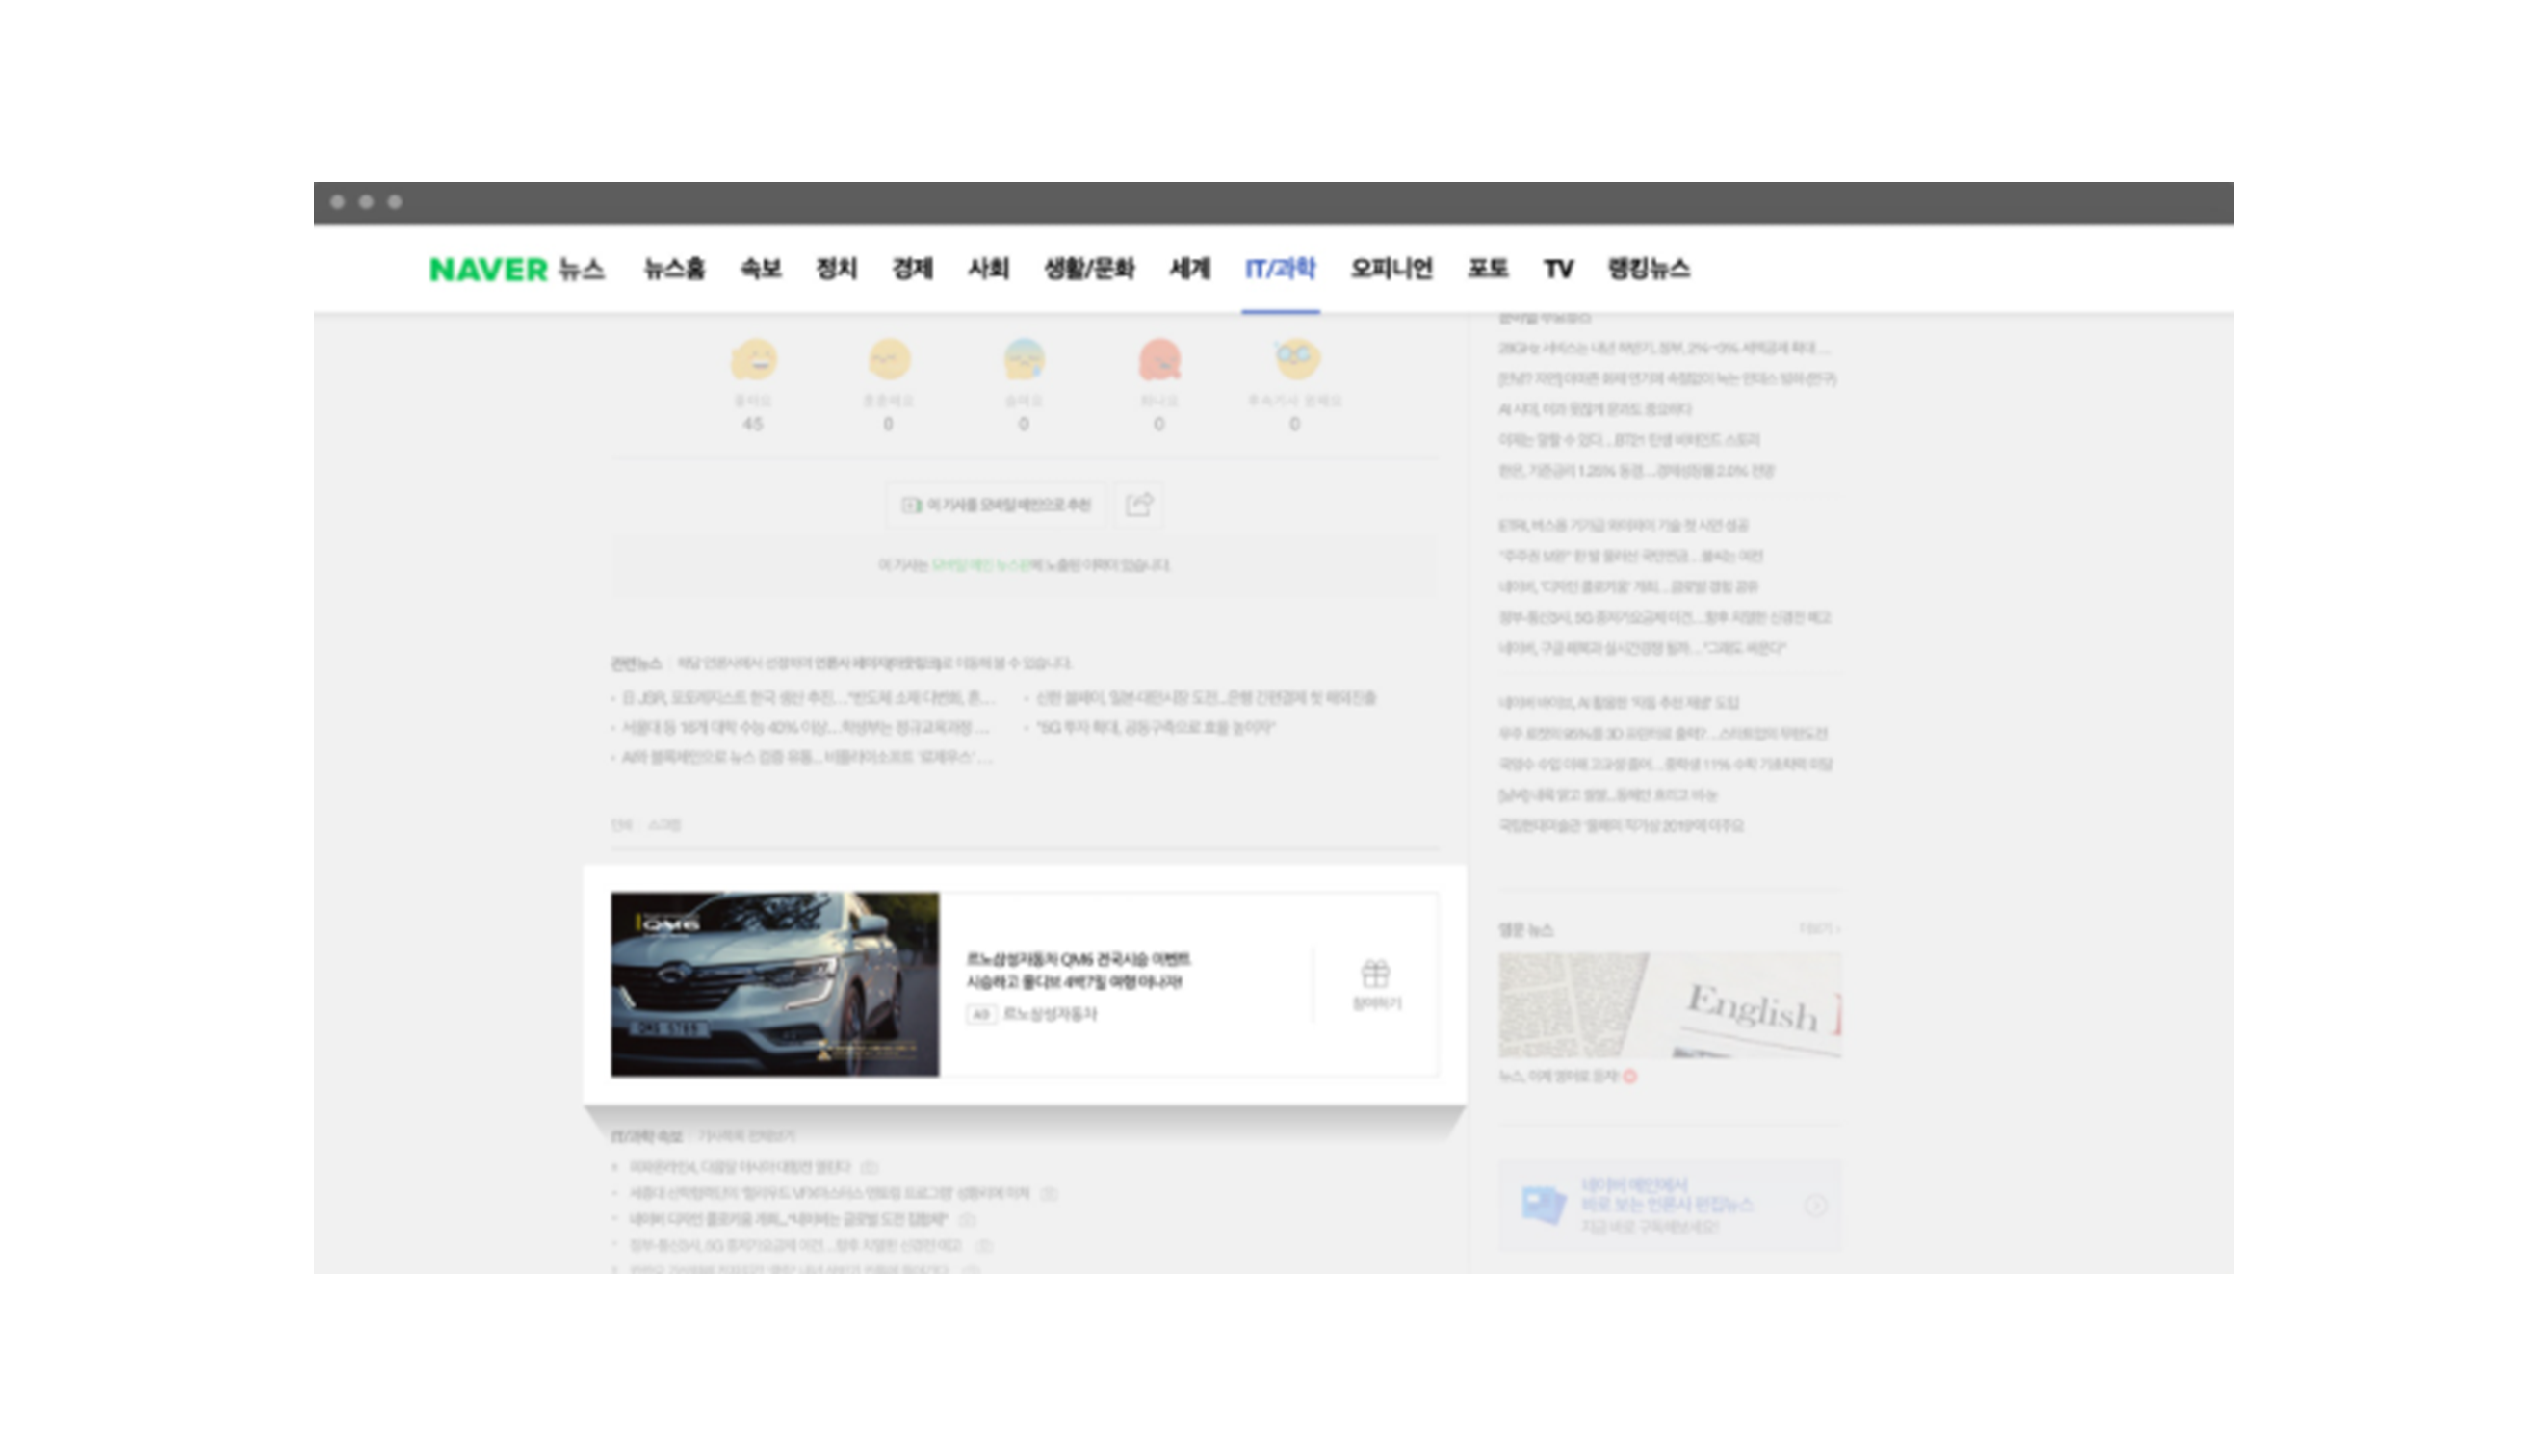2548x1456 pixels.
Task: Open the English newspaper thumbnail
Action: point(1669,1005)
